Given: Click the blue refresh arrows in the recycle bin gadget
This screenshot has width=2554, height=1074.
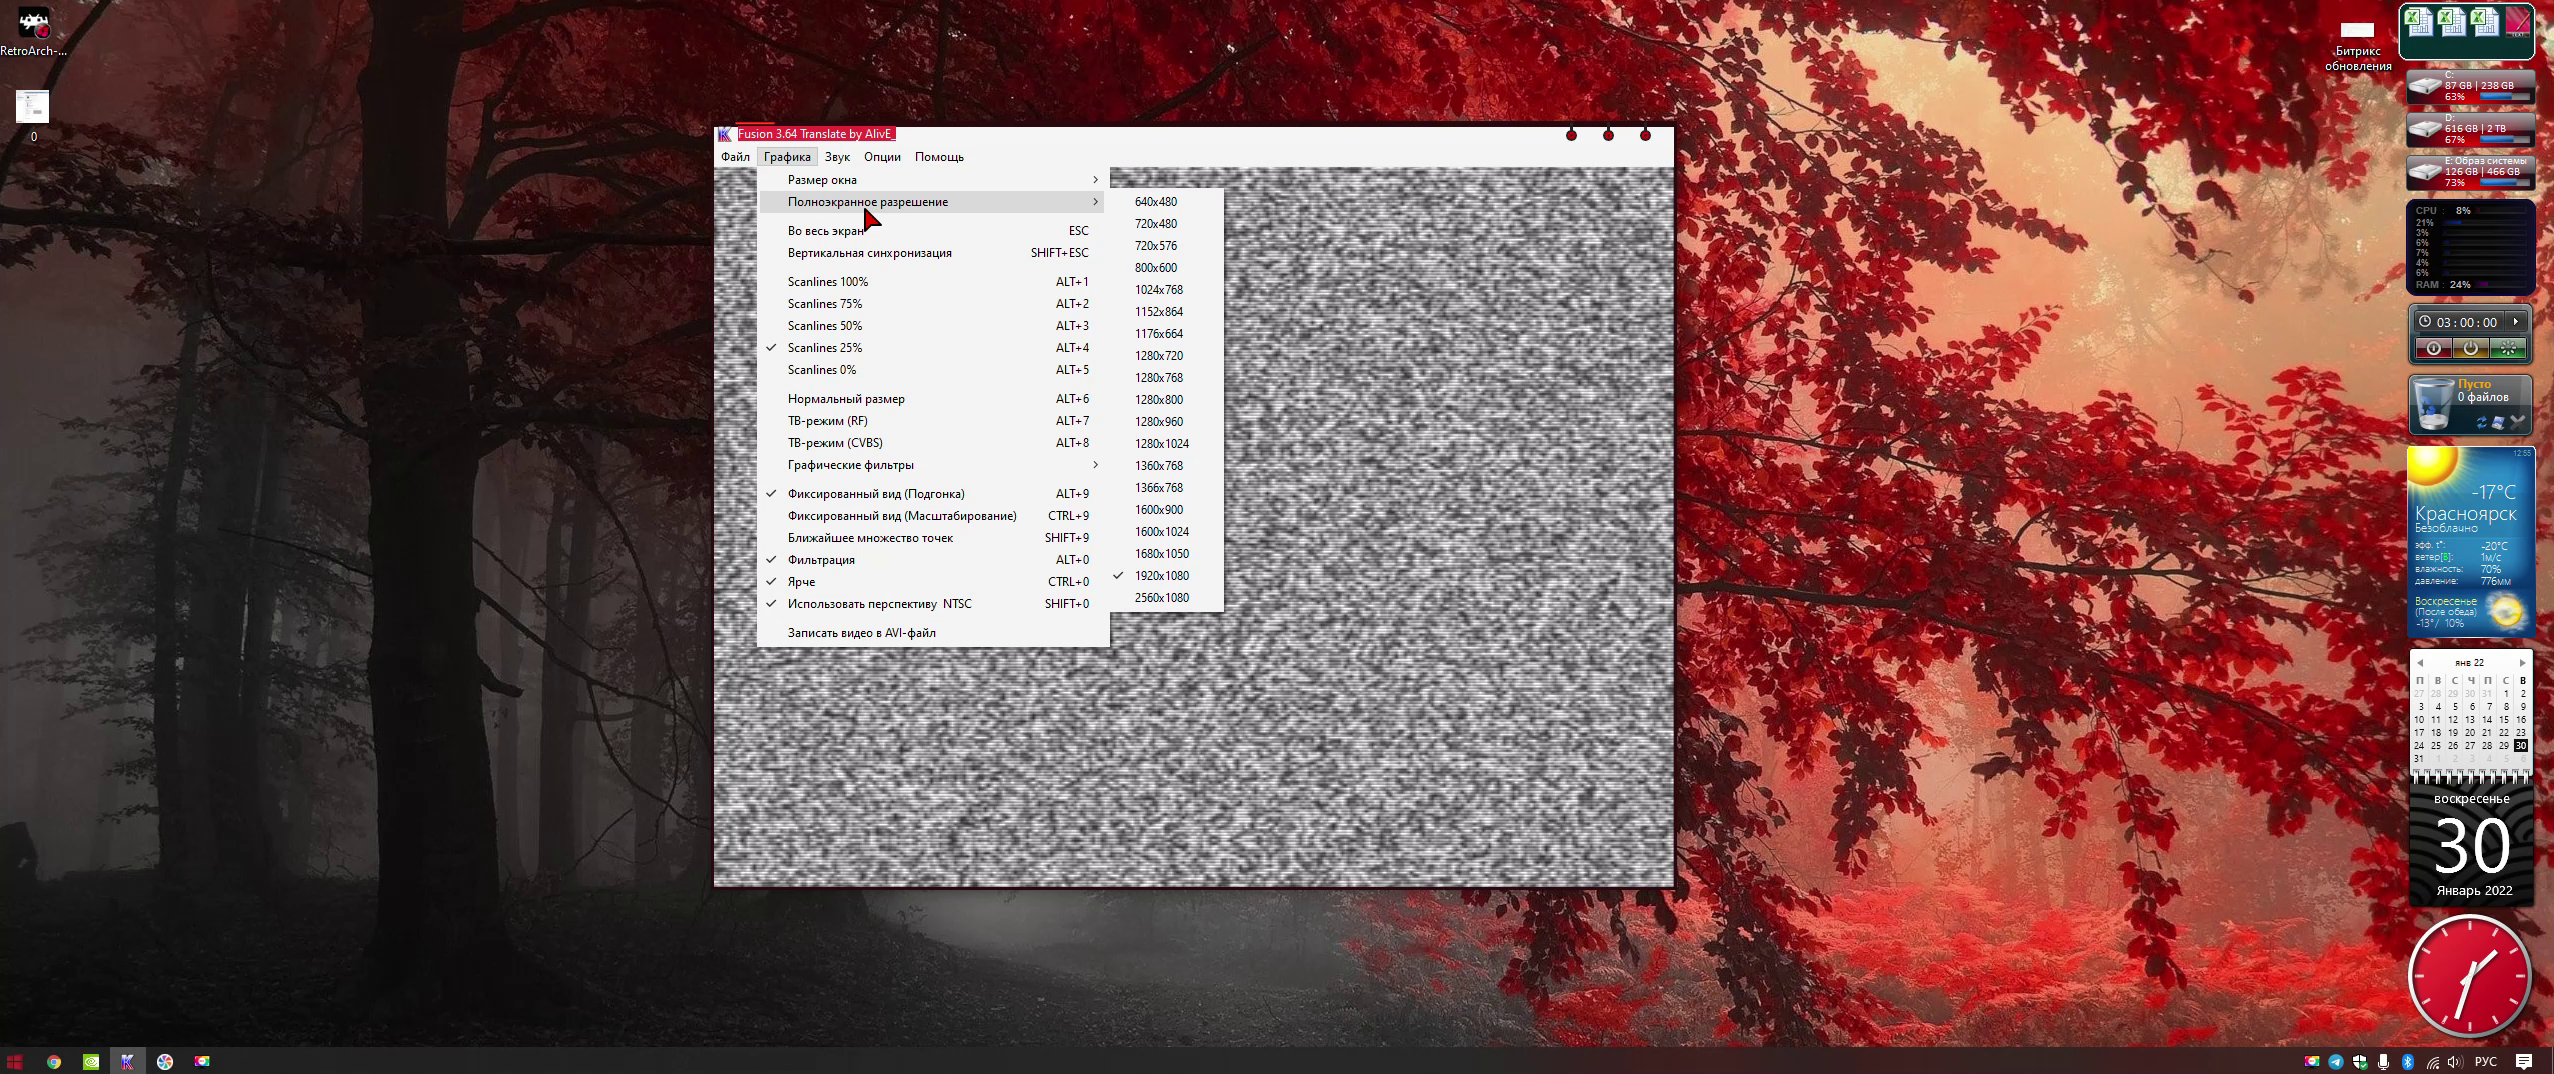Looking at the screenshot, I should click(2482, 423).
